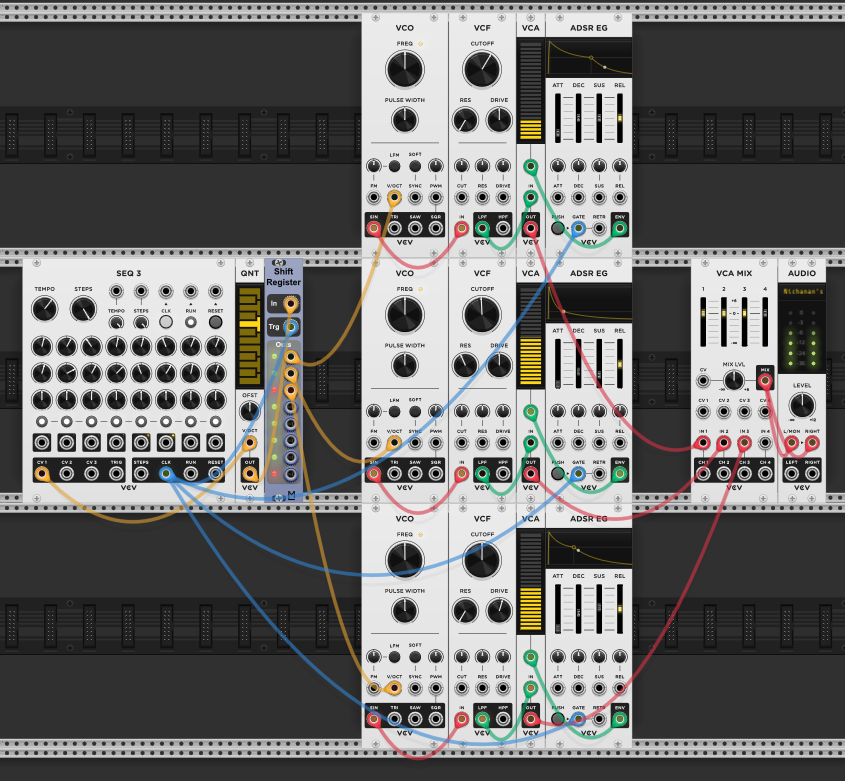The height and width of the screenshot is (781, 845).
Task: Click the top-row VCA level slider display
Action: 530,90
